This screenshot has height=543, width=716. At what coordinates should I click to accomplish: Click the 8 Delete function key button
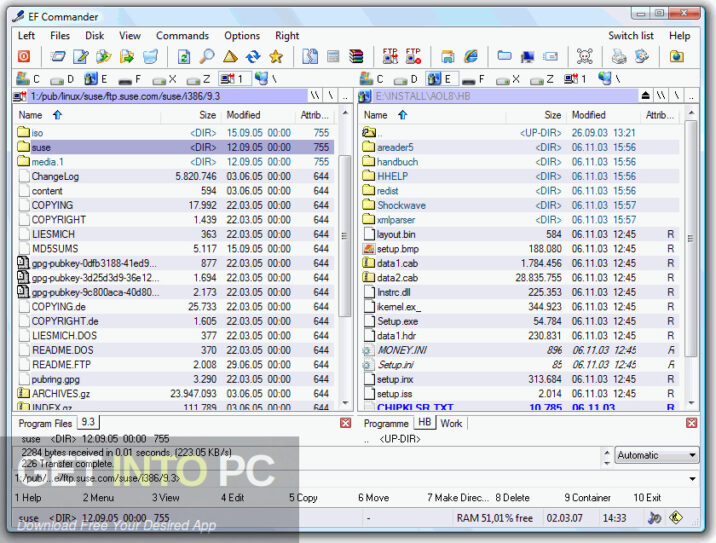[512, 497]
